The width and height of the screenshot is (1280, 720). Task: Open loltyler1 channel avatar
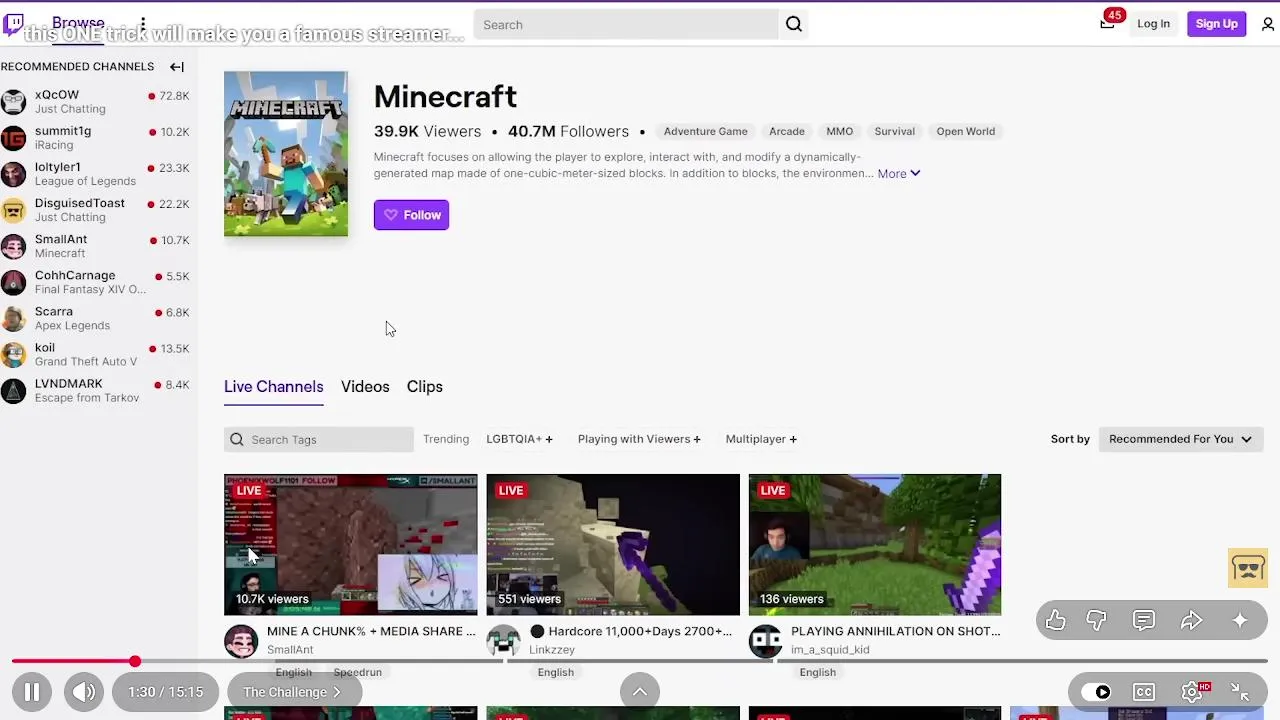[13, 174]
